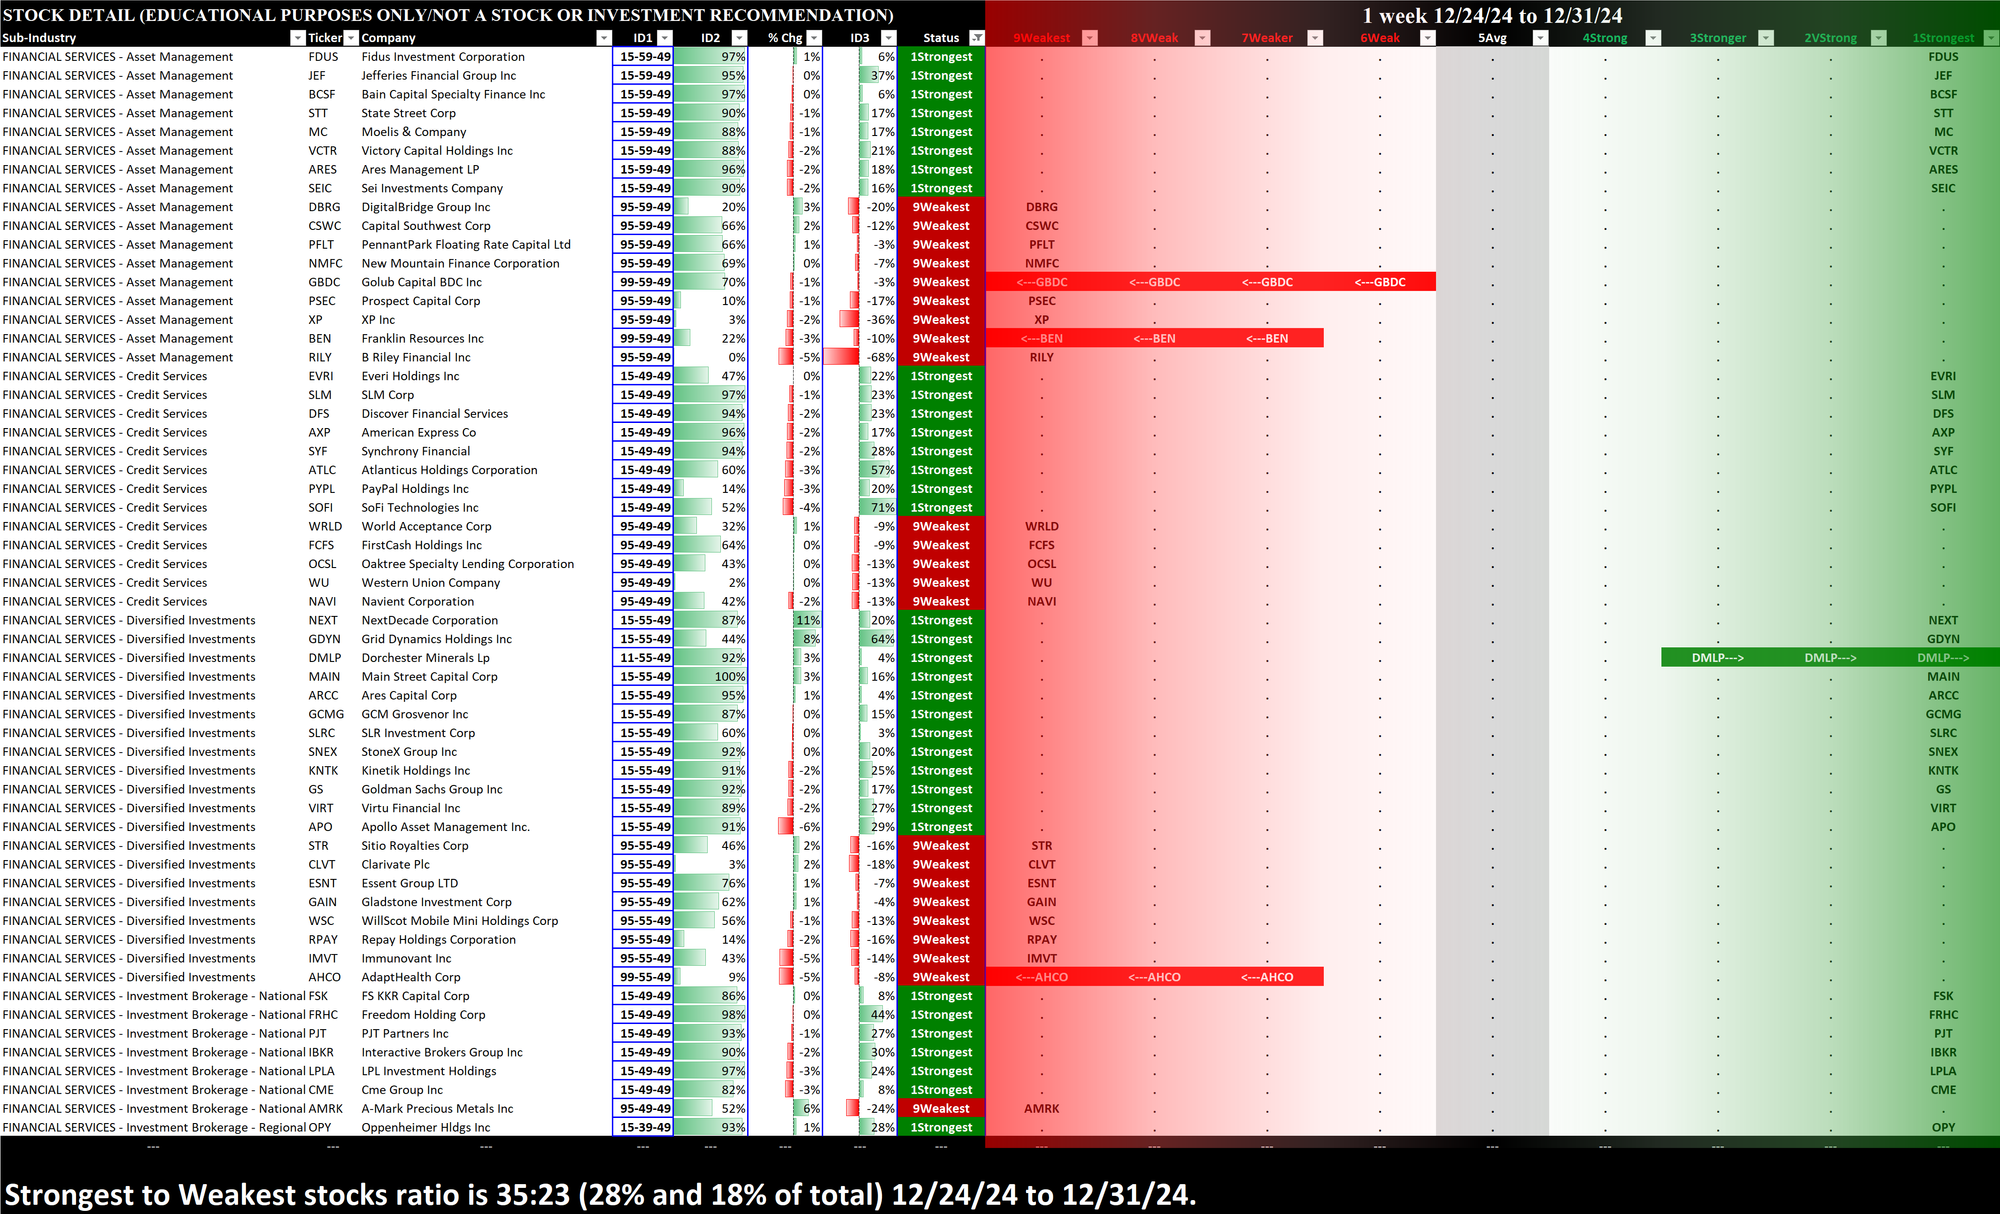Expand the 9Weakest column filter arrow
The width and height of the screenshot is (2000, 1214).
[1090, 38]
